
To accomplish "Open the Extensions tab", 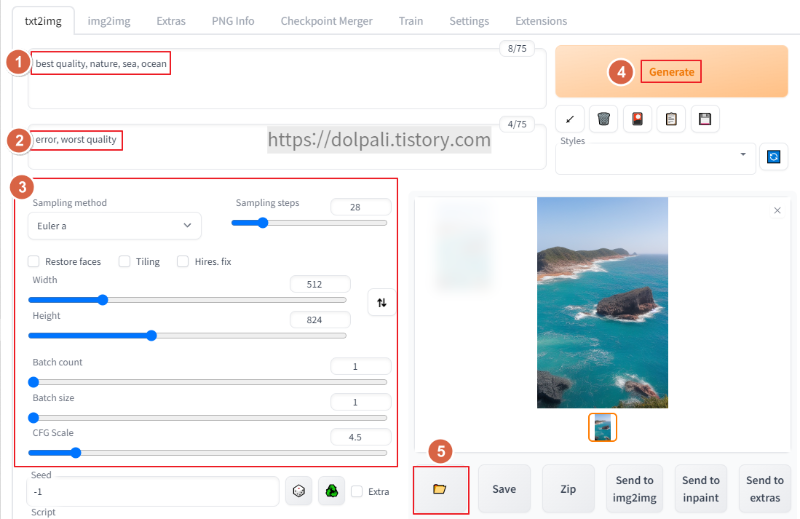I will tap(541, 21).
